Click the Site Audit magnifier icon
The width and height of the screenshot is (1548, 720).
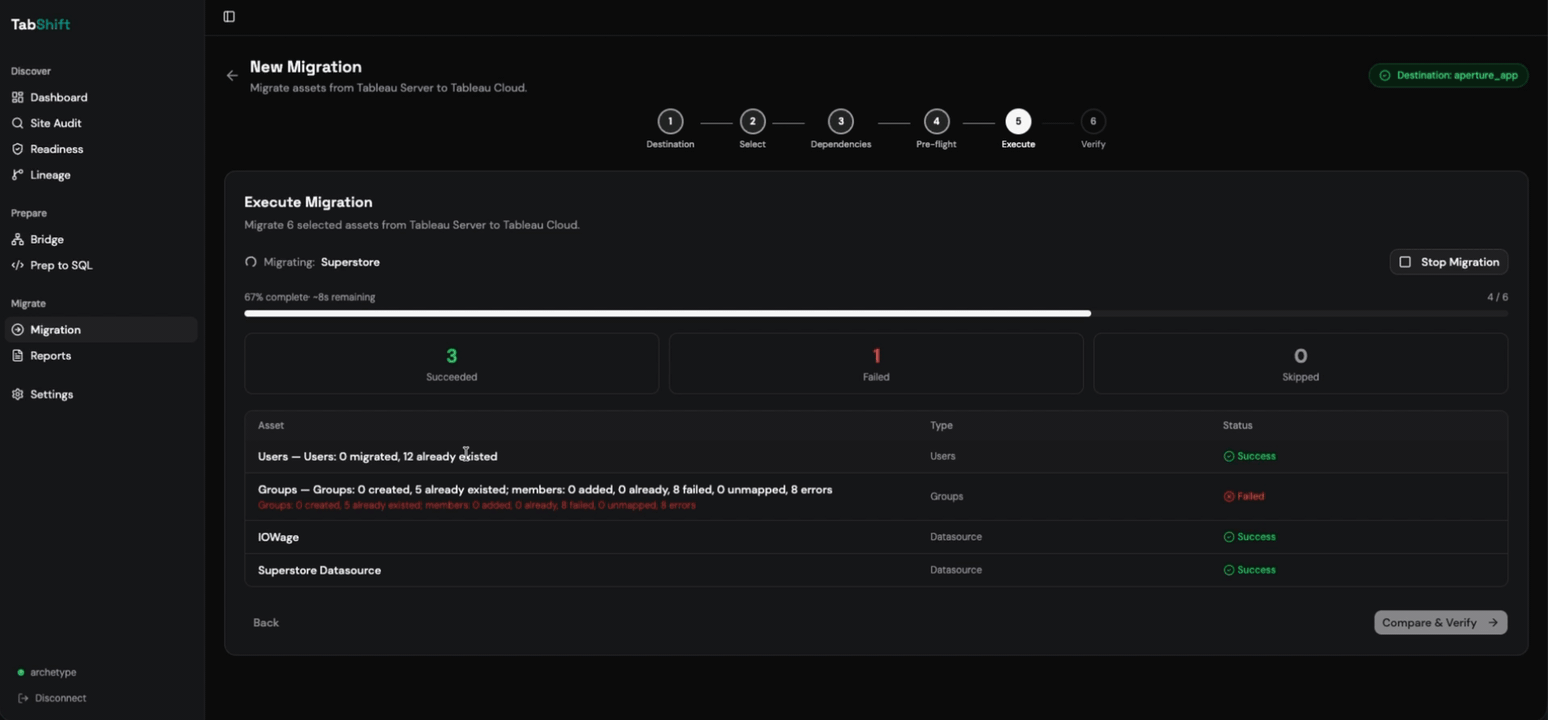point(17,123)
